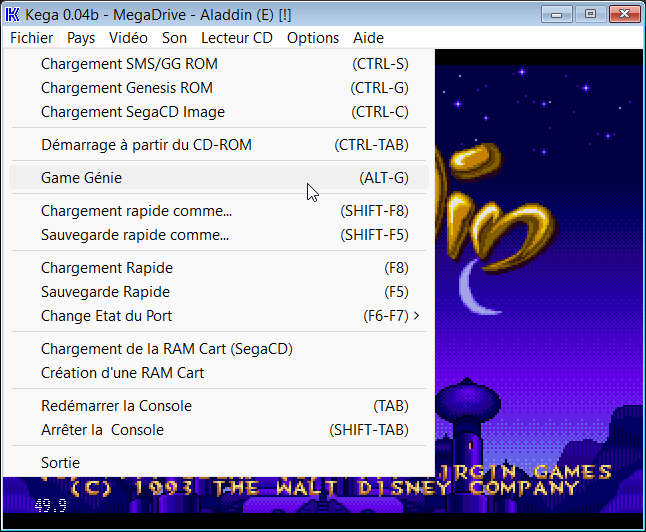Choose Arrêter la Console
Screen dimensions: 646x532
219,430
